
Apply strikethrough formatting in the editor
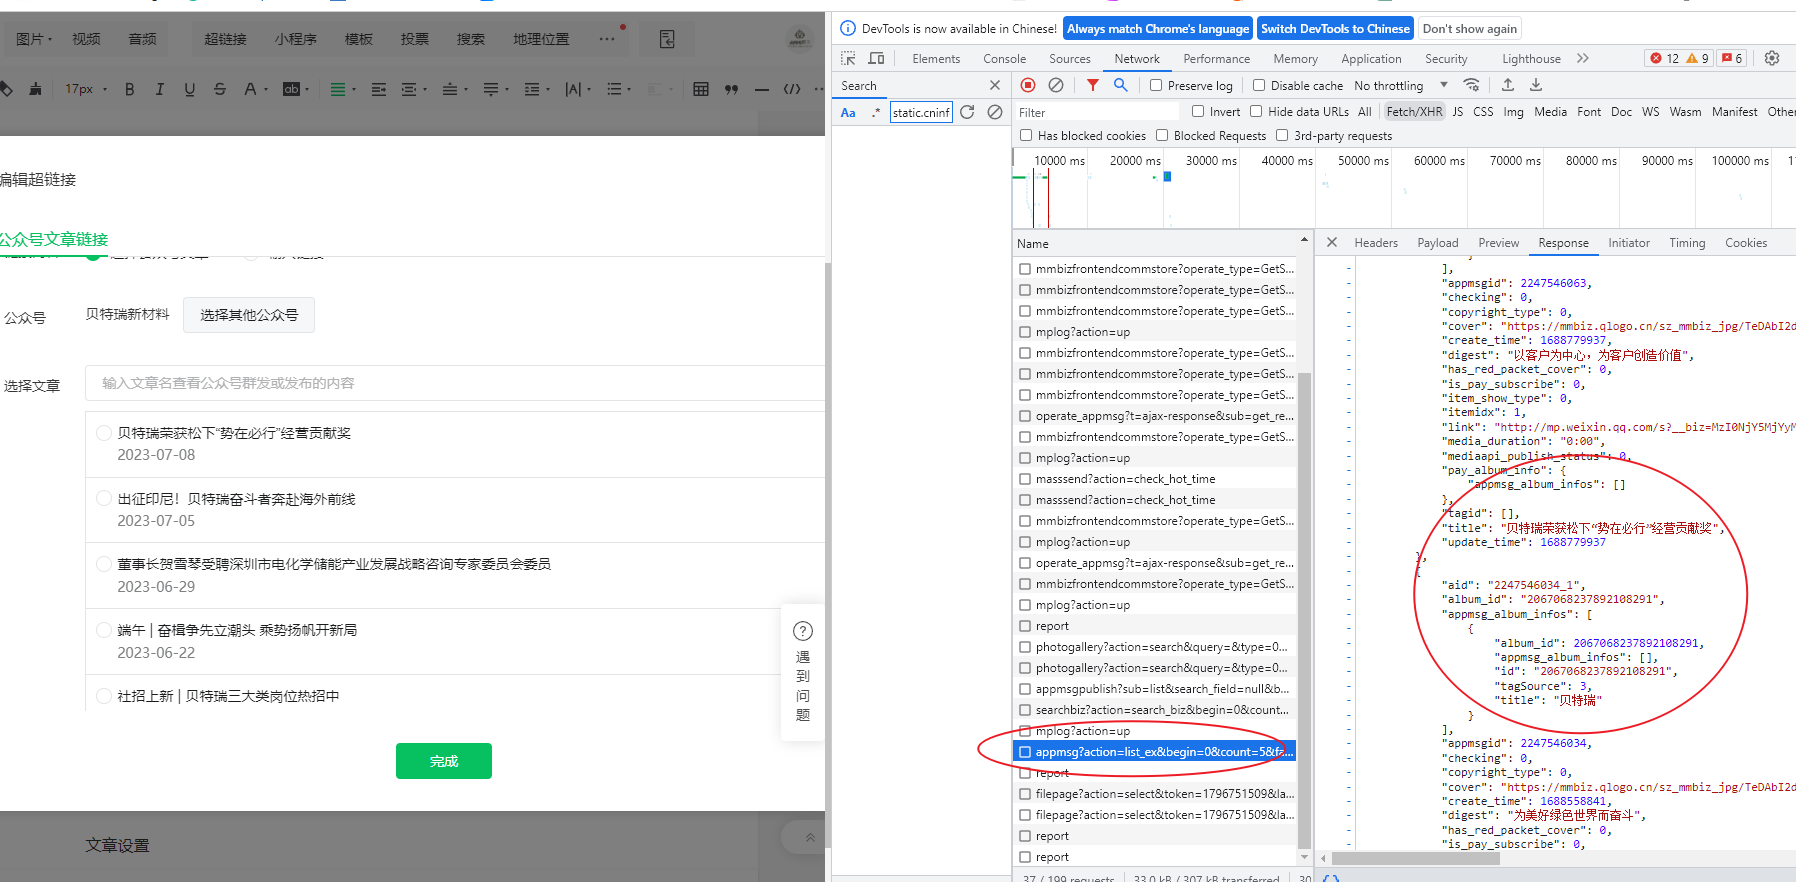(220, 89)
